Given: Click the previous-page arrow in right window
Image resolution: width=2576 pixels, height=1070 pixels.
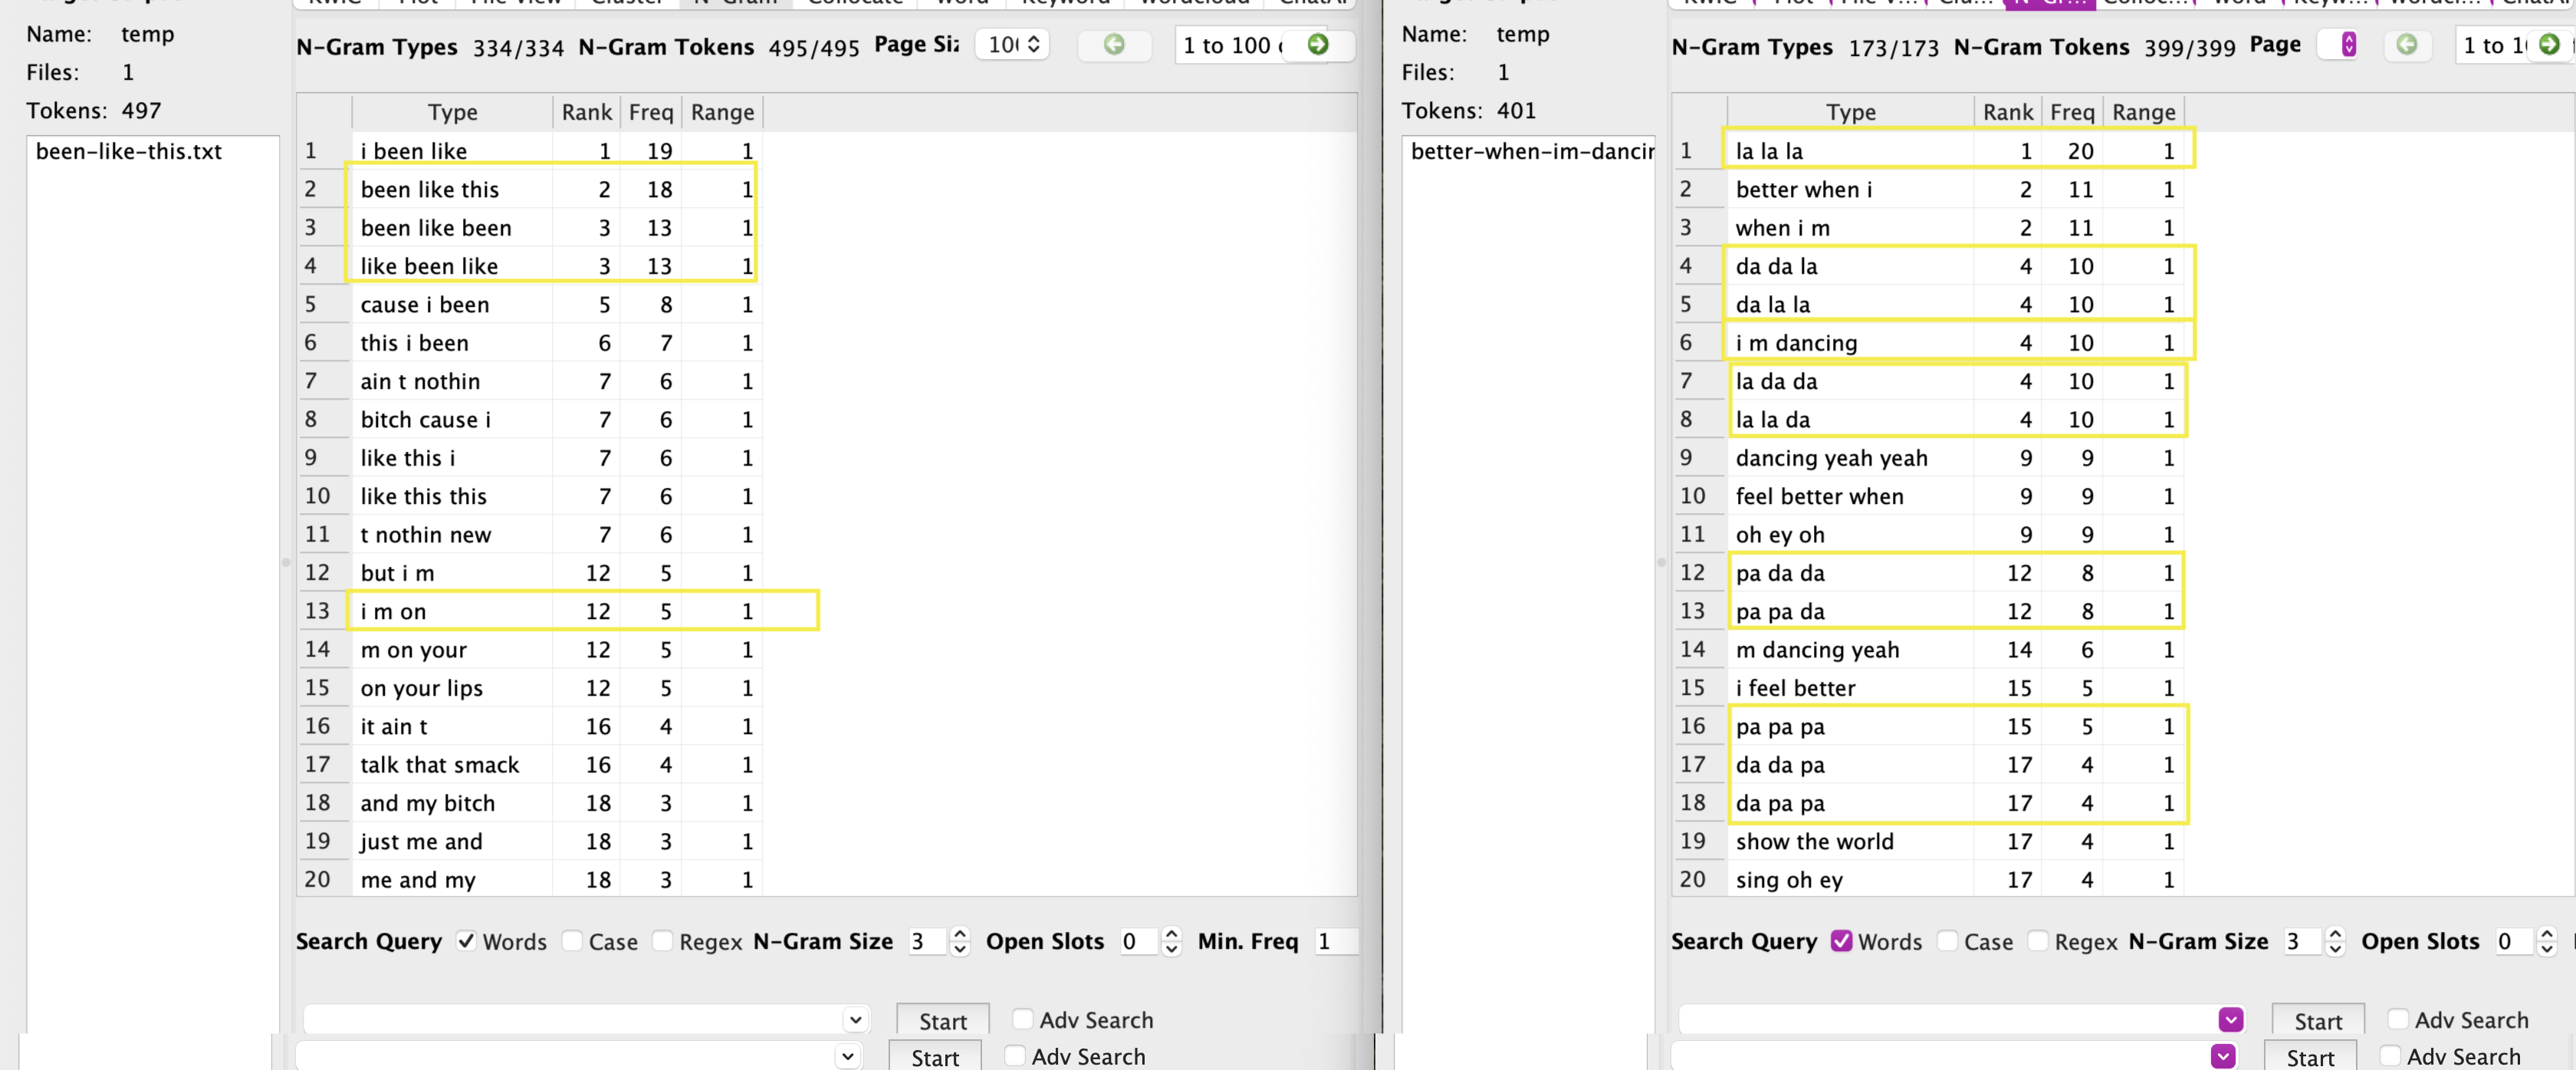Looking at the screenshot, I should pyautogui.click(x=2406, y=44).
